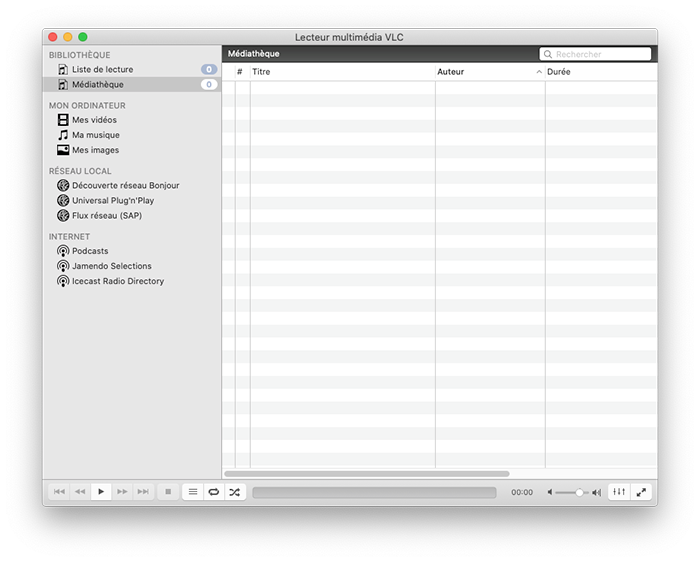Click the Médiathèque title in the dark header bar

coord(254,54)
